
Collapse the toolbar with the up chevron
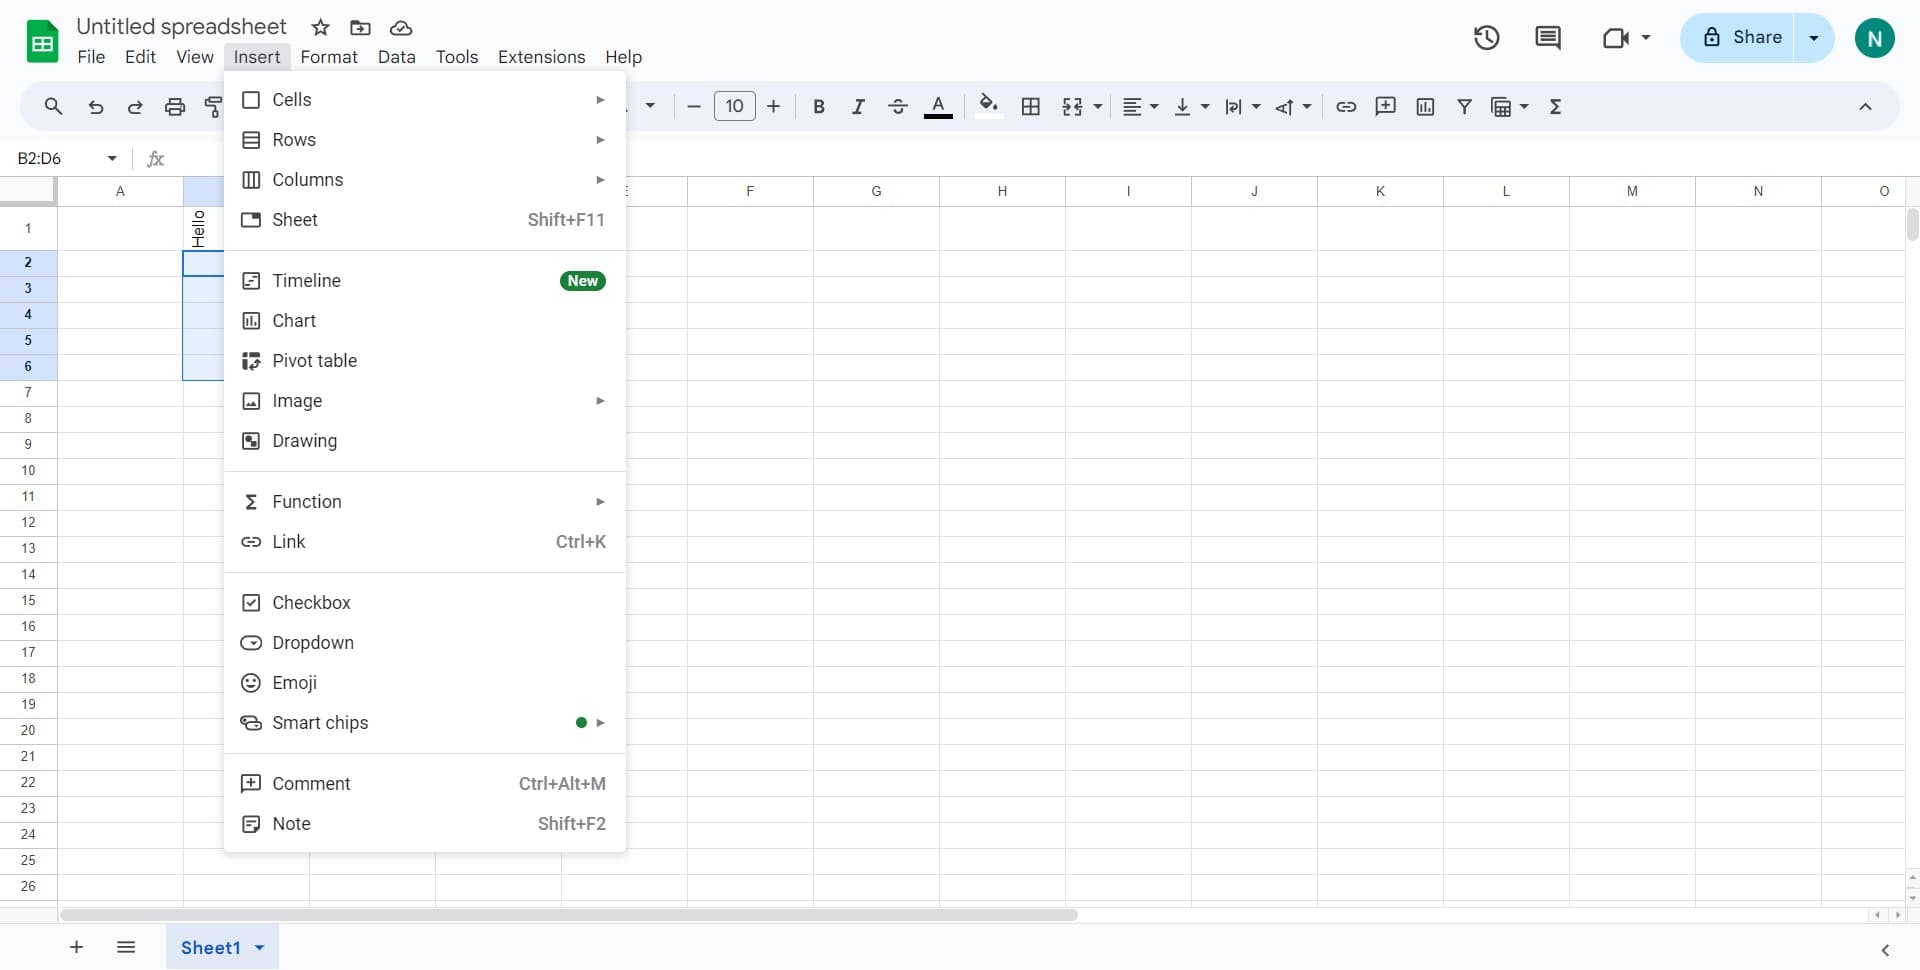click(x=1865, y=107)
